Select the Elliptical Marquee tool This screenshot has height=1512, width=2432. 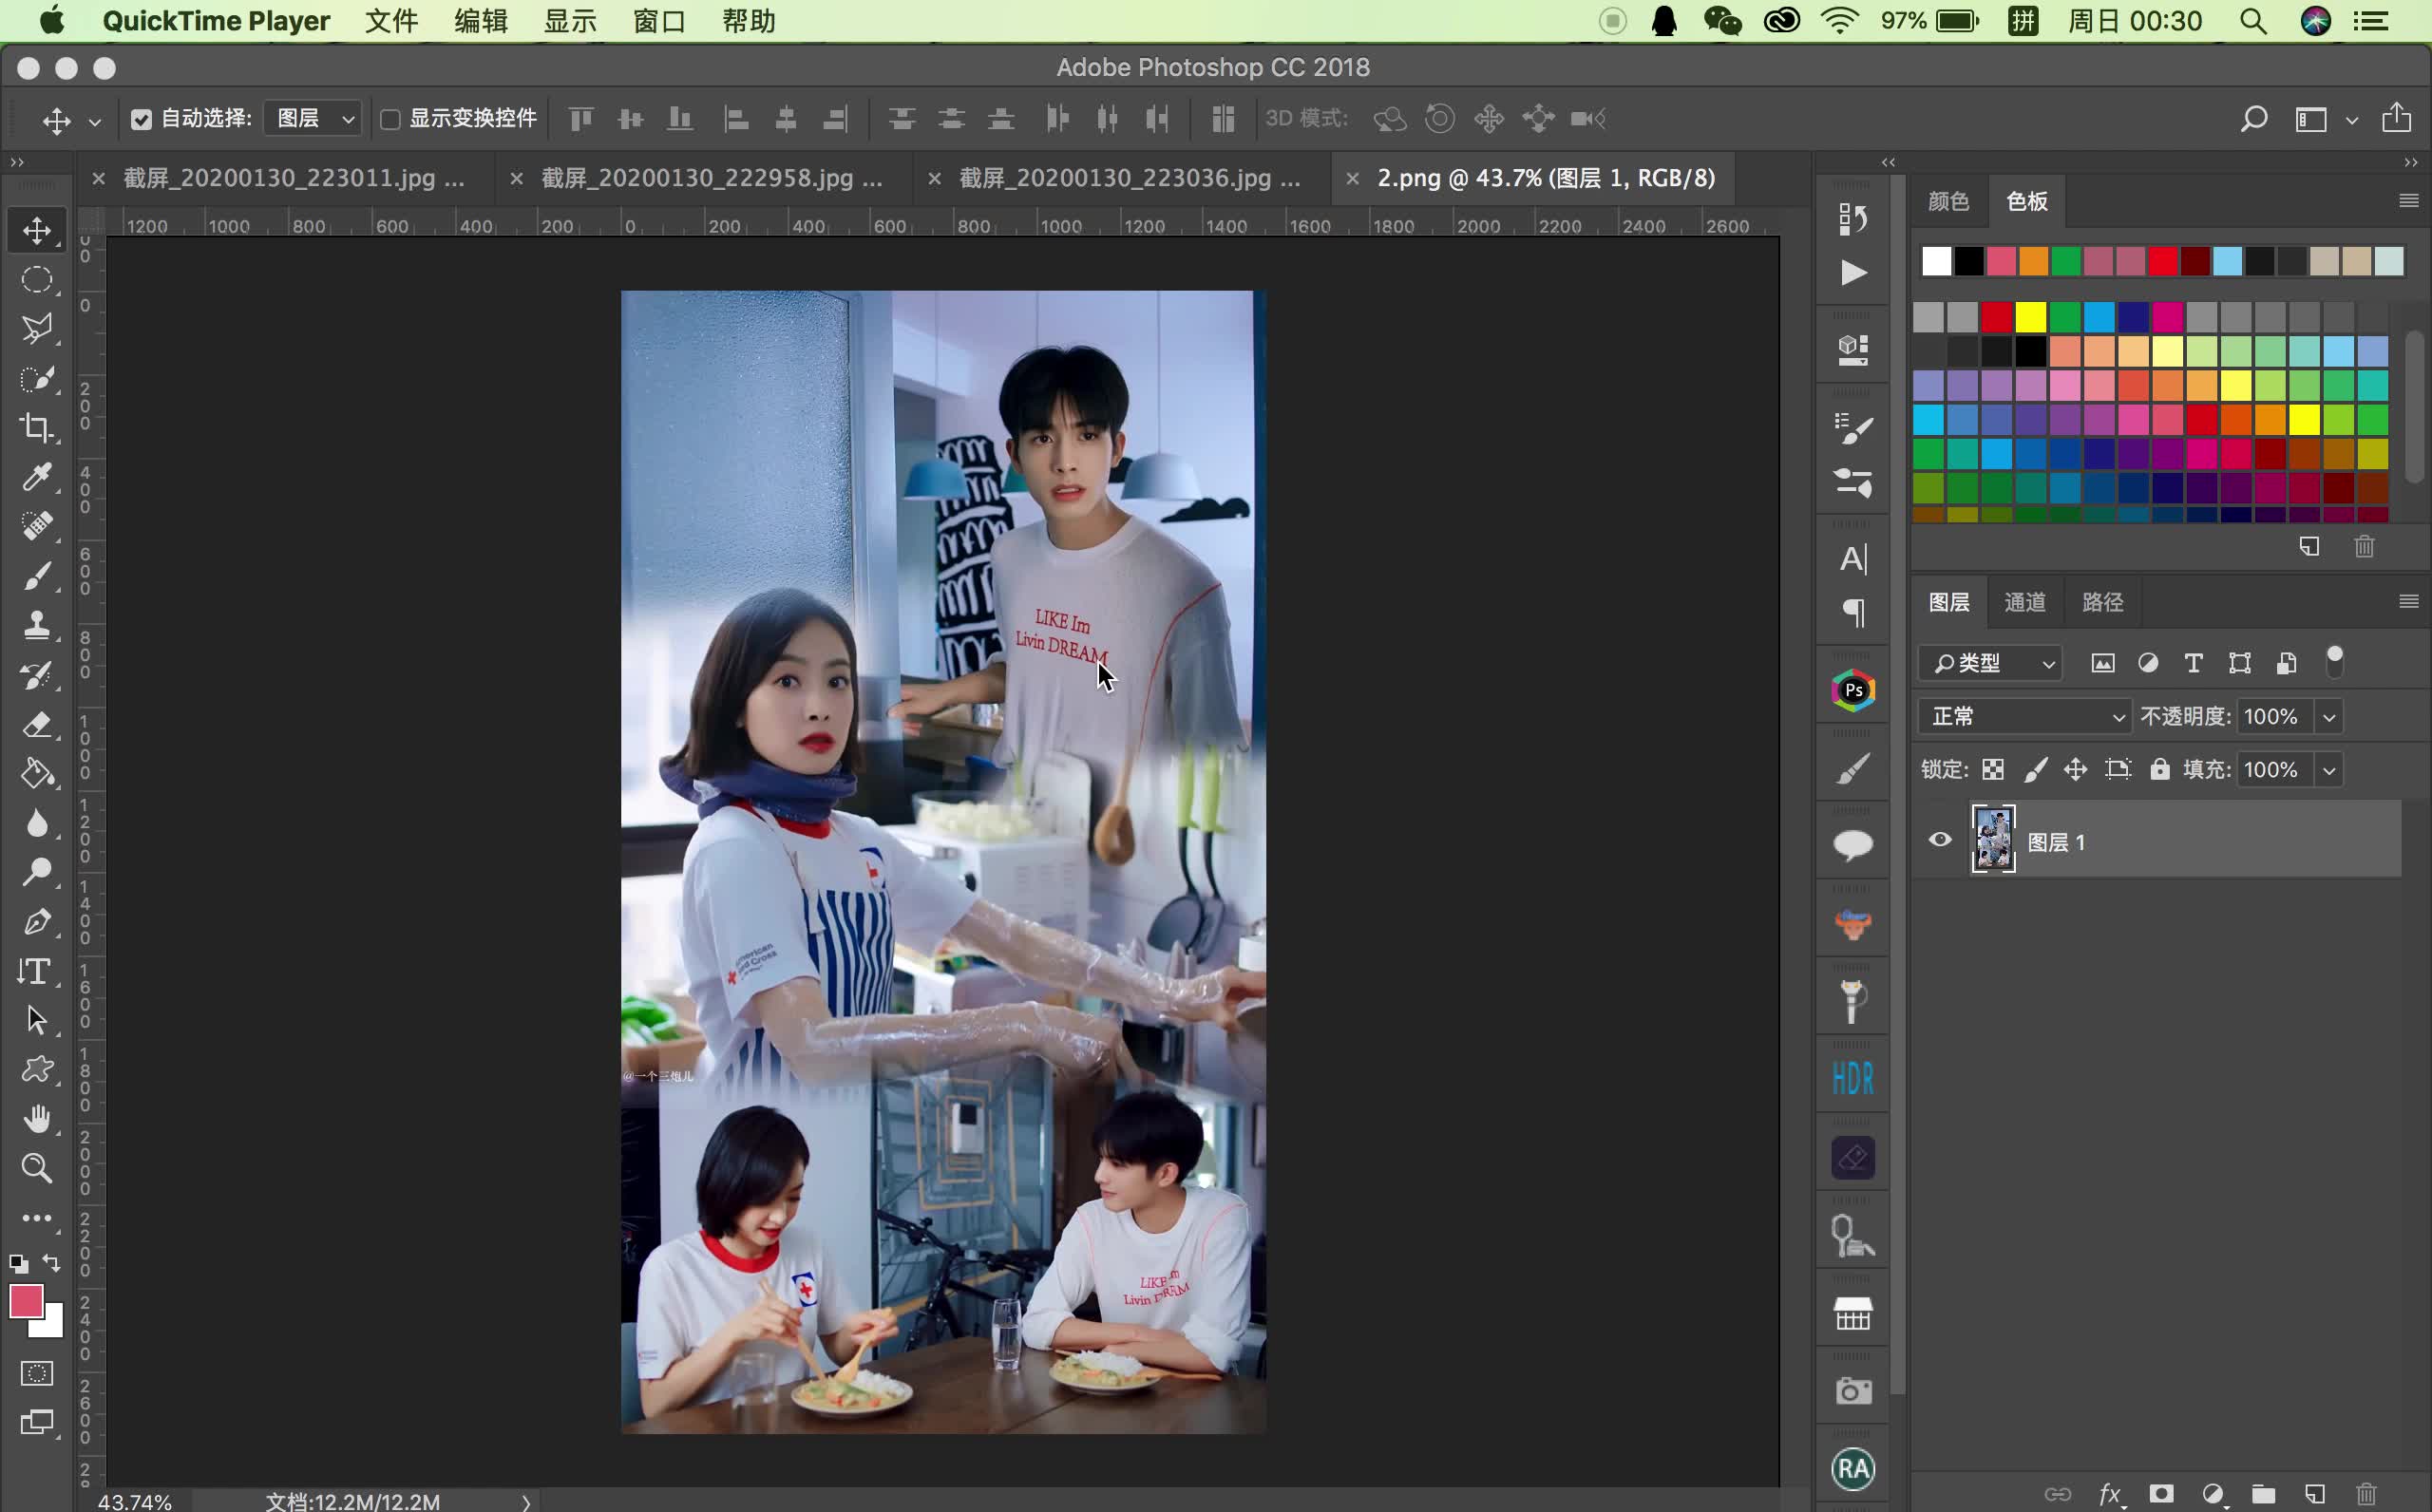pos(37,280)
